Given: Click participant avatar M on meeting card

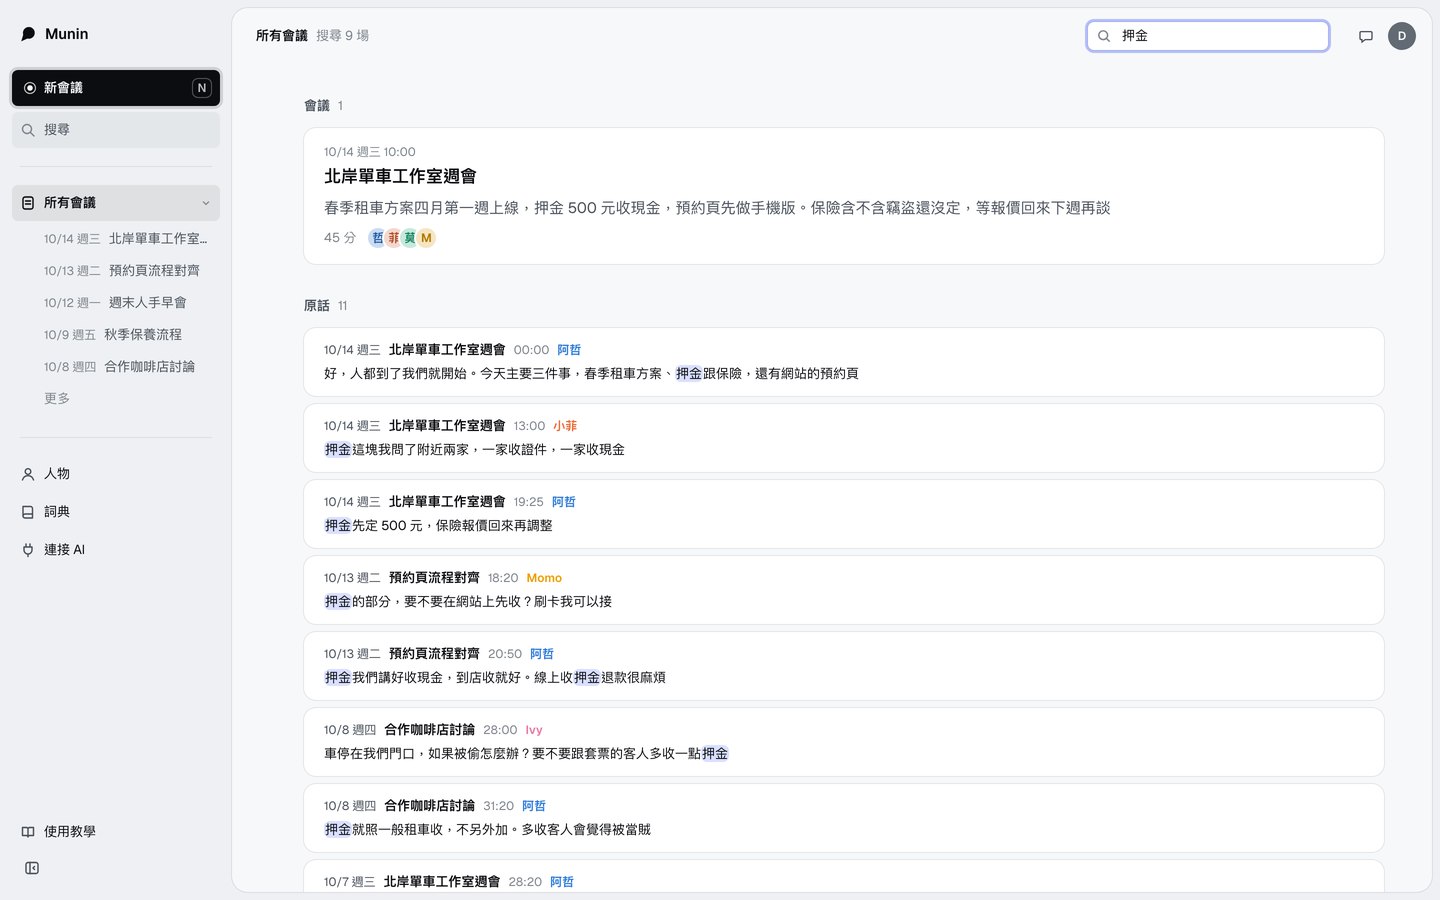Looking at the screenshot, I should pyautogui.click(x=426, y=238).
